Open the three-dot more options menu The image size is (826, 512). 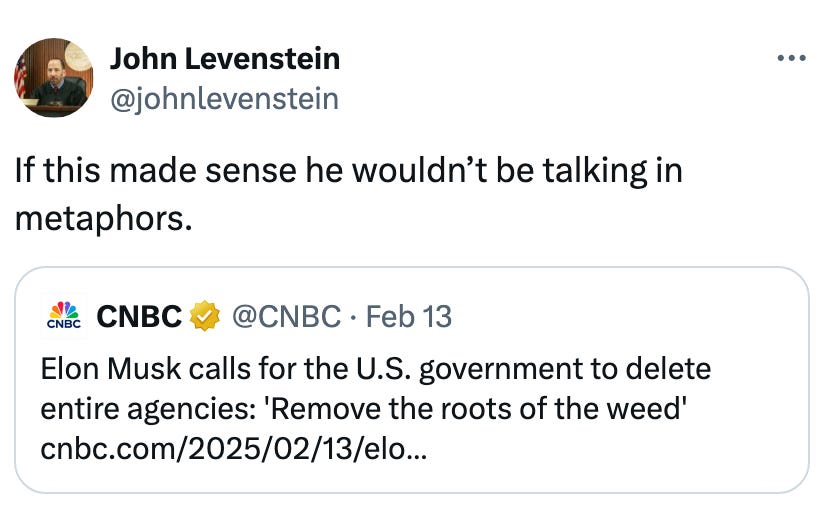point(791,57)
